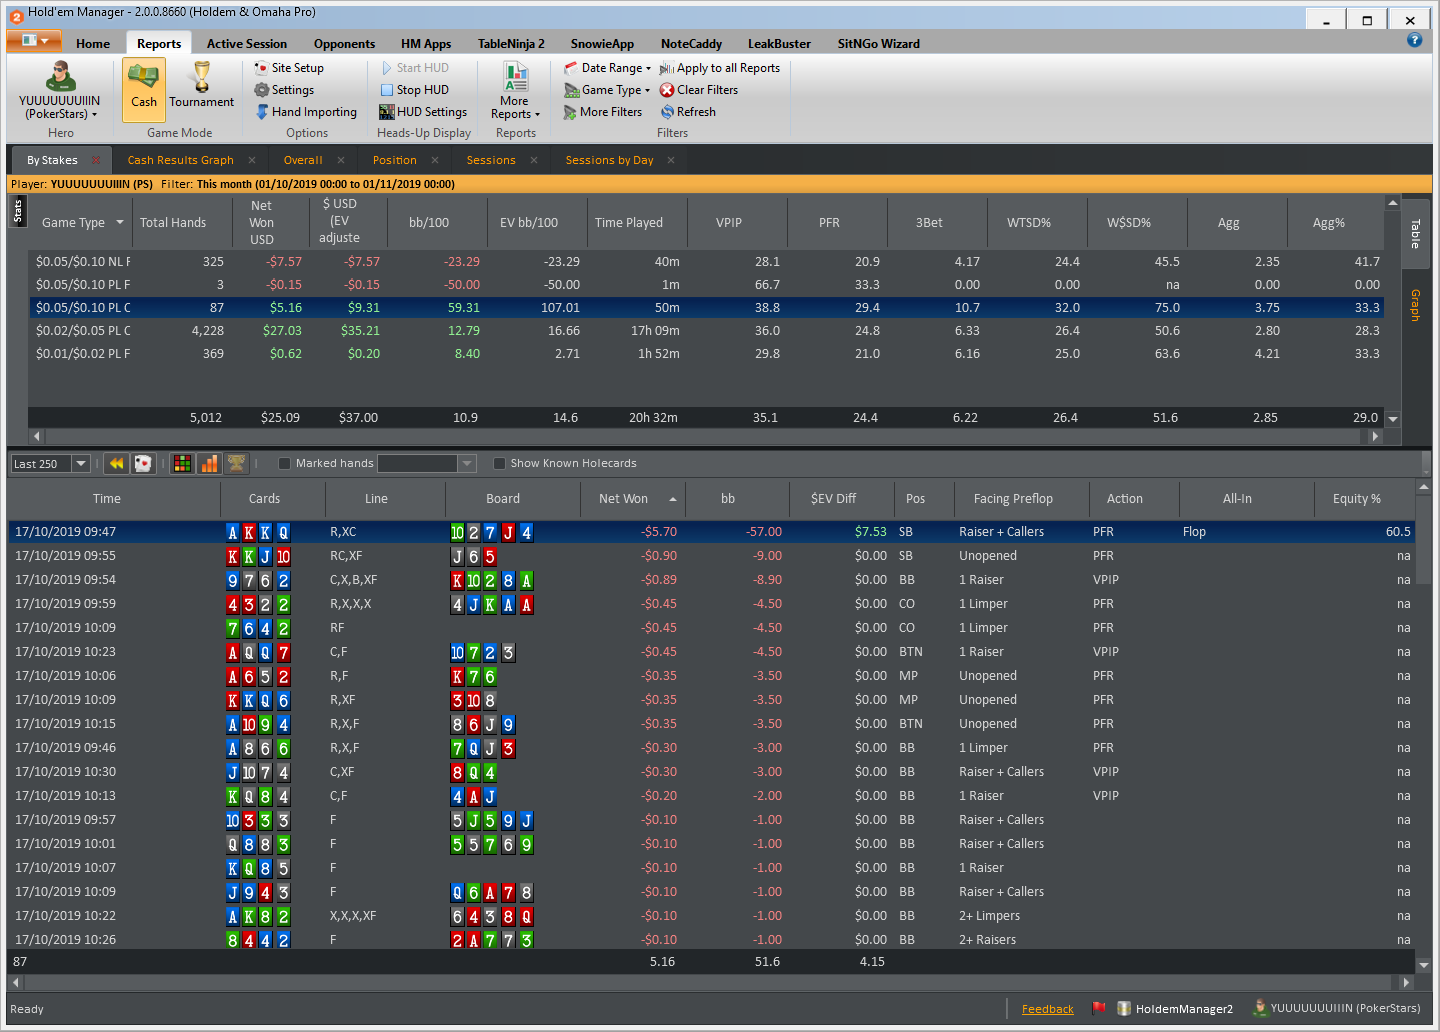Toggle Show Known Holecards checkbox
This screenshot has height=1032, width=1440.
point(499,463)
